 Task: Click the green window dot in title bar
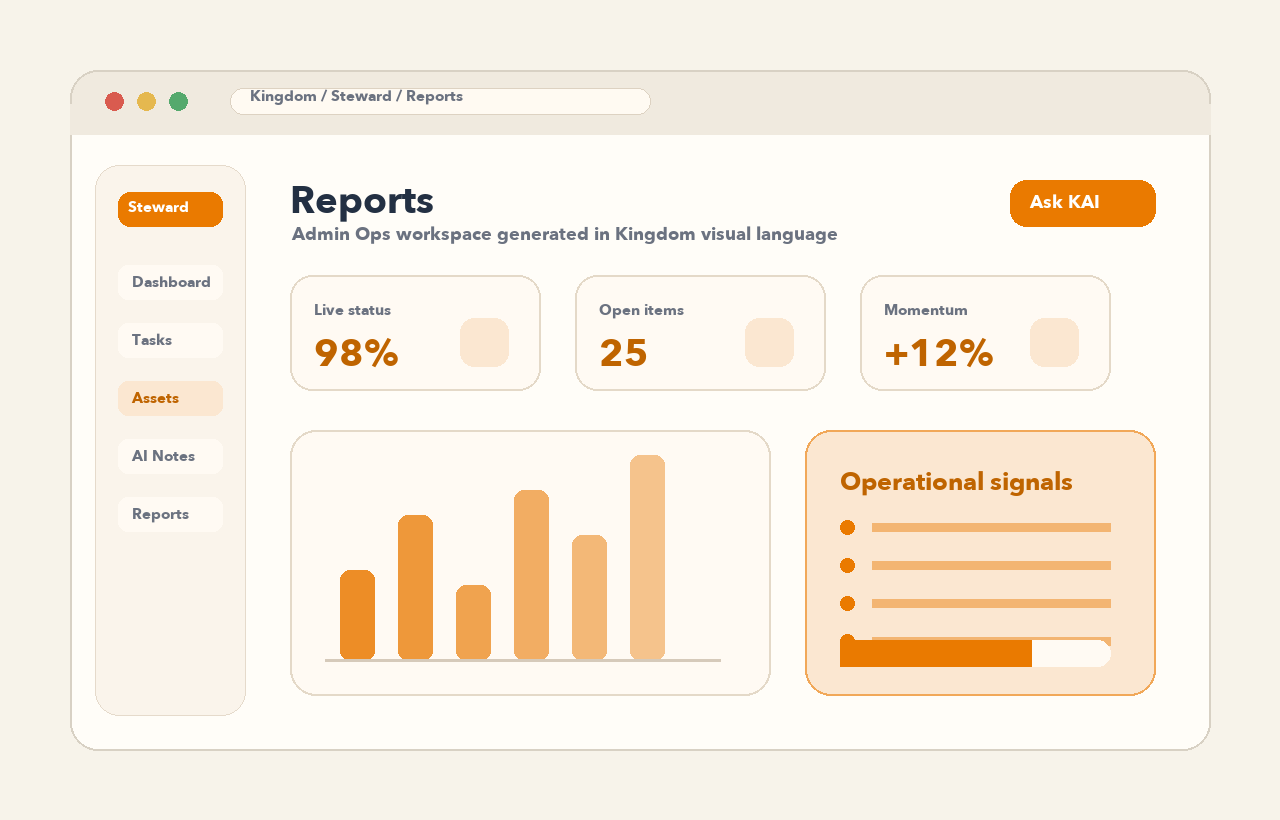(178, 101)
